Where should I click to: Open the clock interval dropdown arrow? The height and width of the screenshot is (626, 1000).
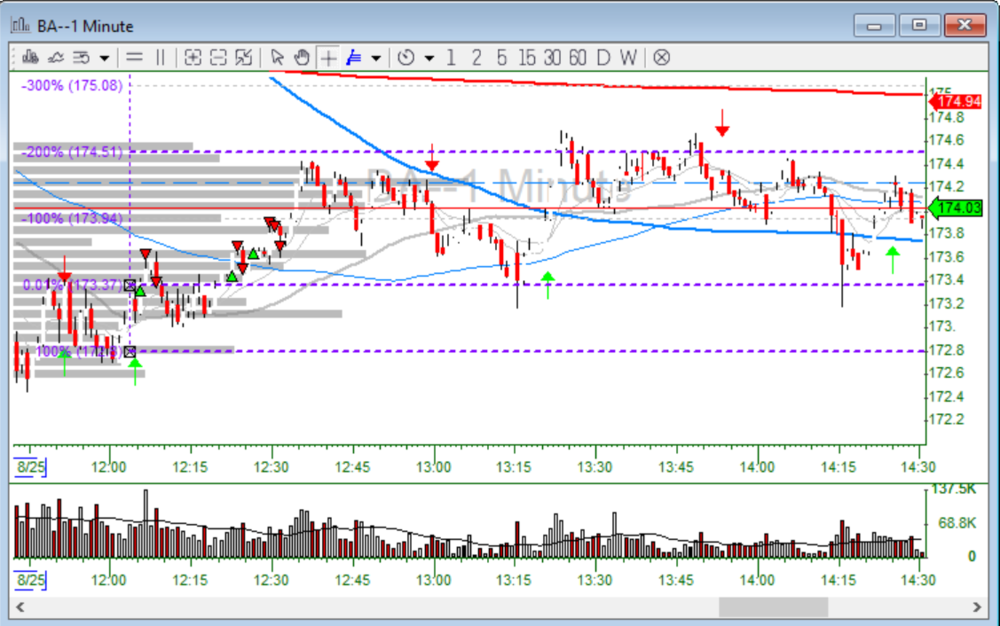pyautogui.click(x=429, y=58)
